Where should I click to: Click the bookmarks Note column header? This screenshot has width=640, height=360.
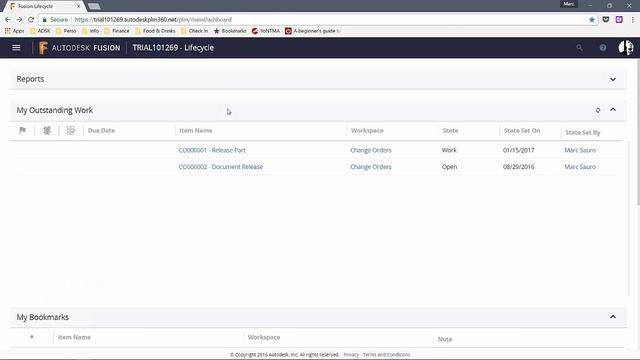pyautogui.click(x=445, y=339)
